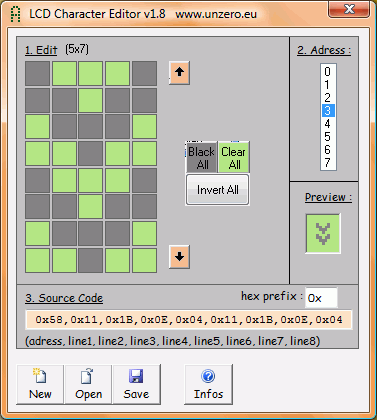Shift the character down with arrow button
This screenshot has height=420, width=377.
(179, 257)
